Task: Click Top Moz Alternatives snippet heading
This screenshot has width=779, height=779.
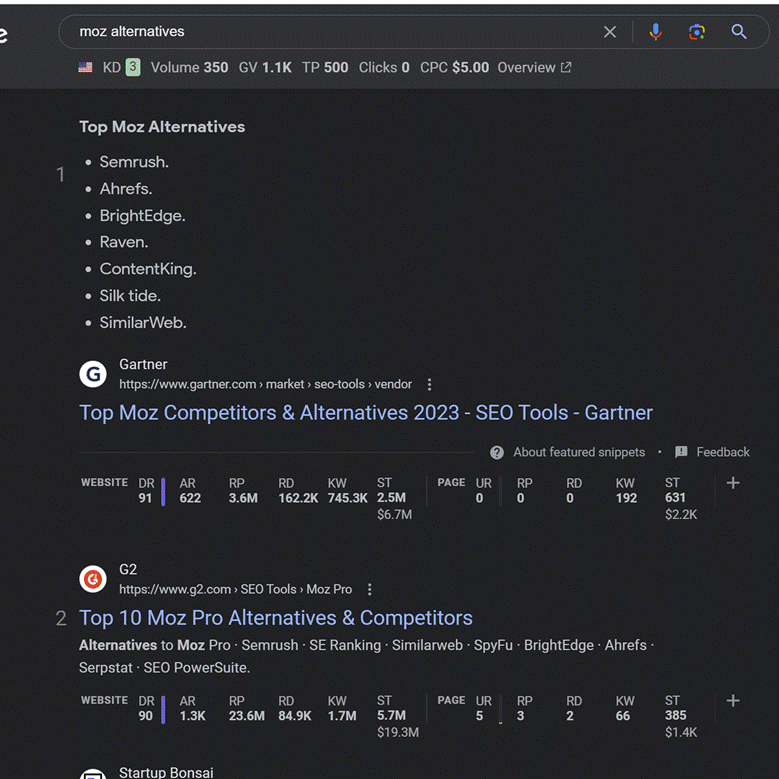Action: [x=162, y=127]
